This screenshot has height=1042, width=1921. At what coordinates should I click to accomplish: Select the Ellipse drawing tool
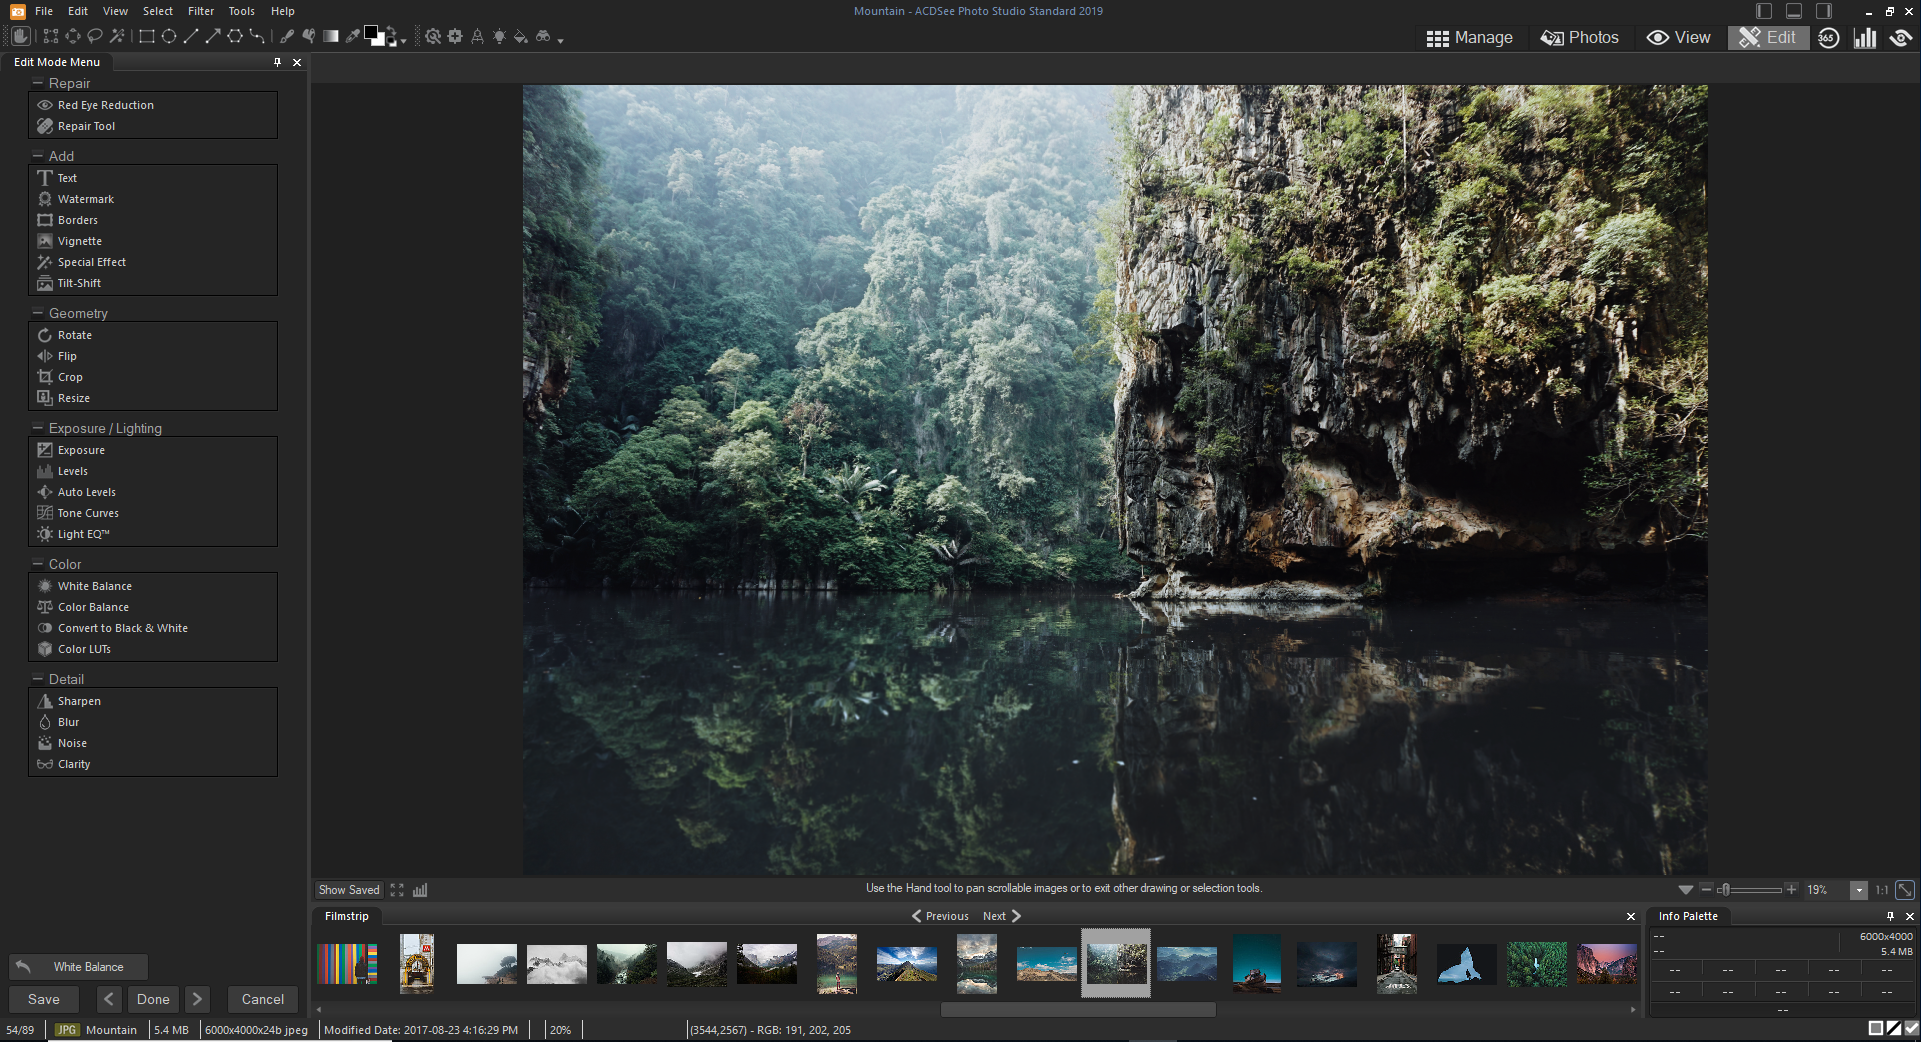[169, 37]
